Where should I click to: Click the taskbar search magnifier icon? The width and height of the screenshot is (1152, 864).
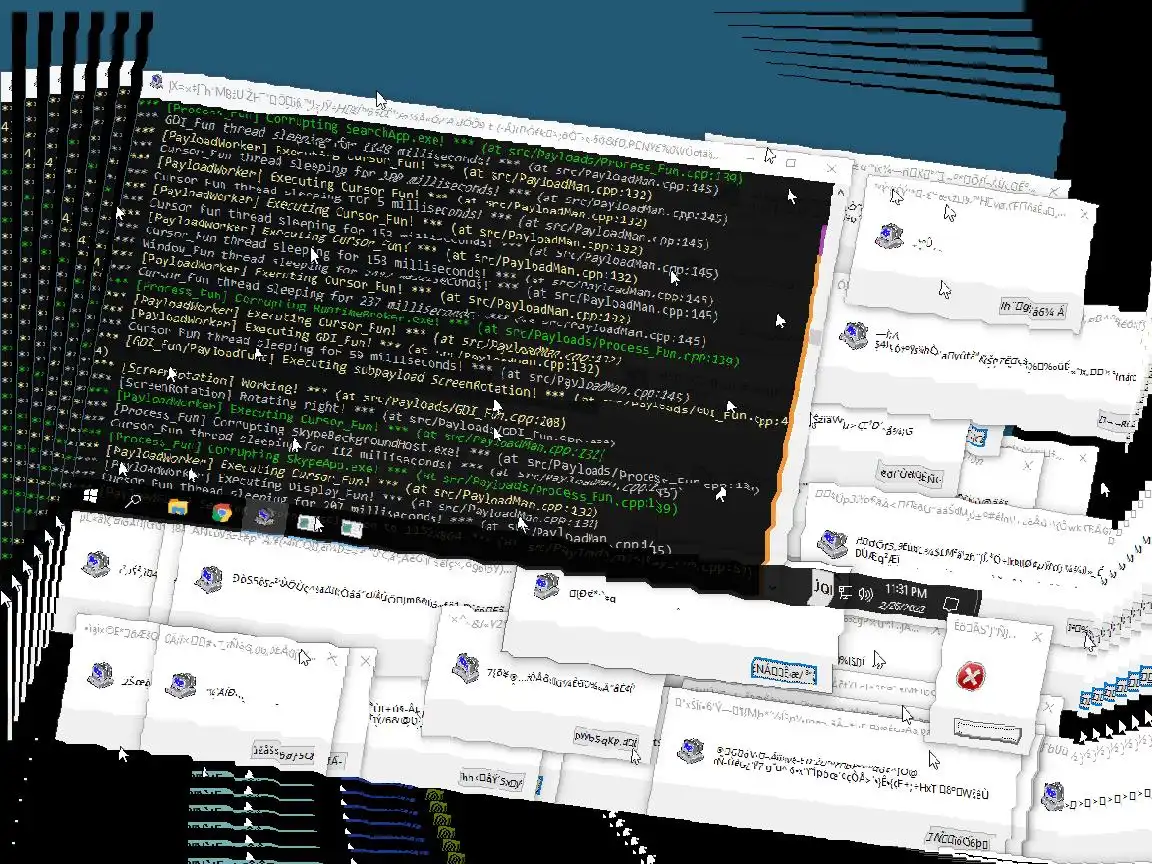[133, 502]
